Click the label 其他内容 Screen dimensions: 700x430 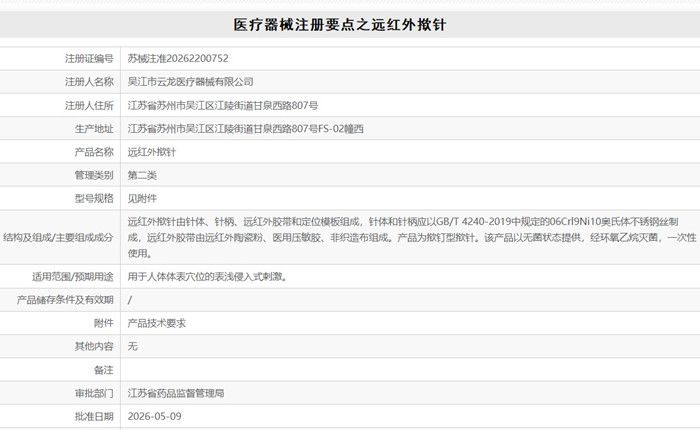pyautogui.click(x=94, y=346)
